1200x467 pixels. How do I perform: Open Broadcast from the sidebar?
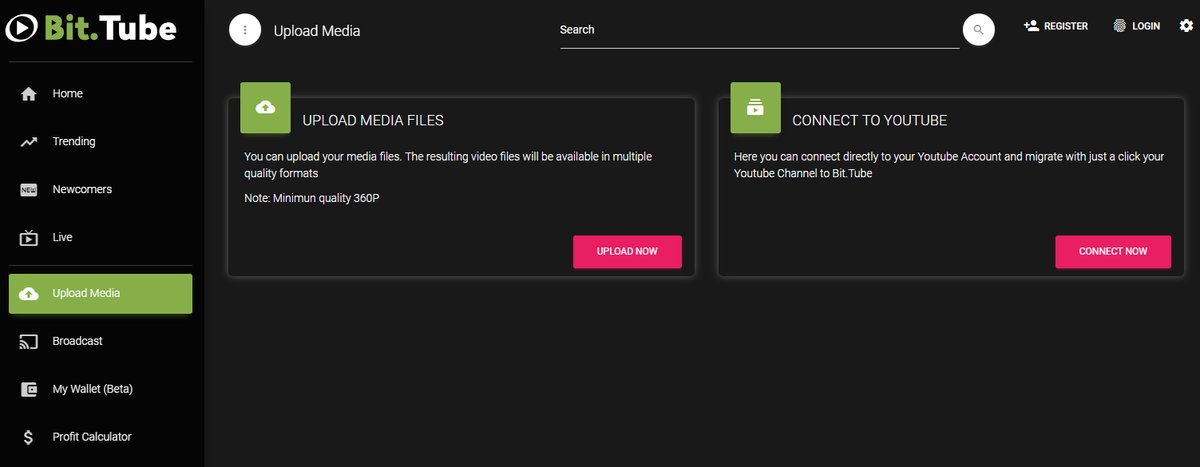100,341
